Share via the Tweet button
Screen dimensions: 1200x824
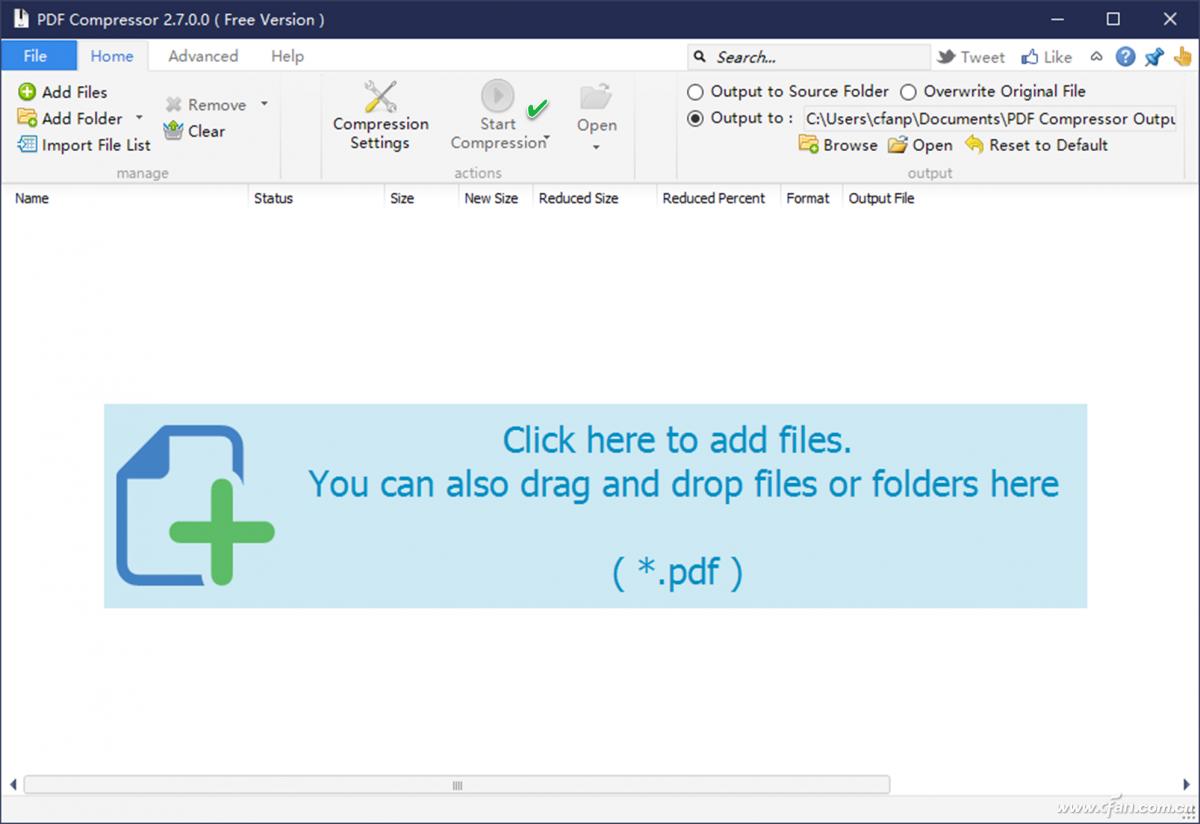[971, 57]
